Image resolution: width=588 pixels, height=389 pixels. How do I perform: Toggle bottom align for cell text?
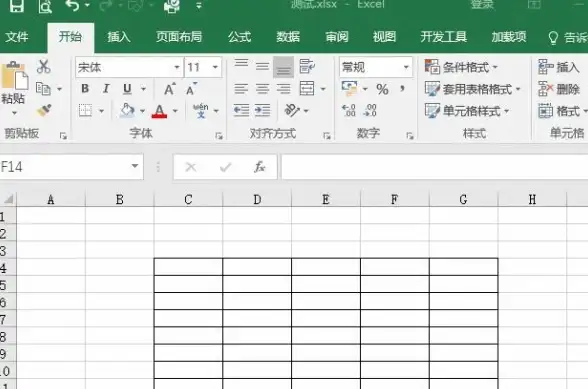284,68
